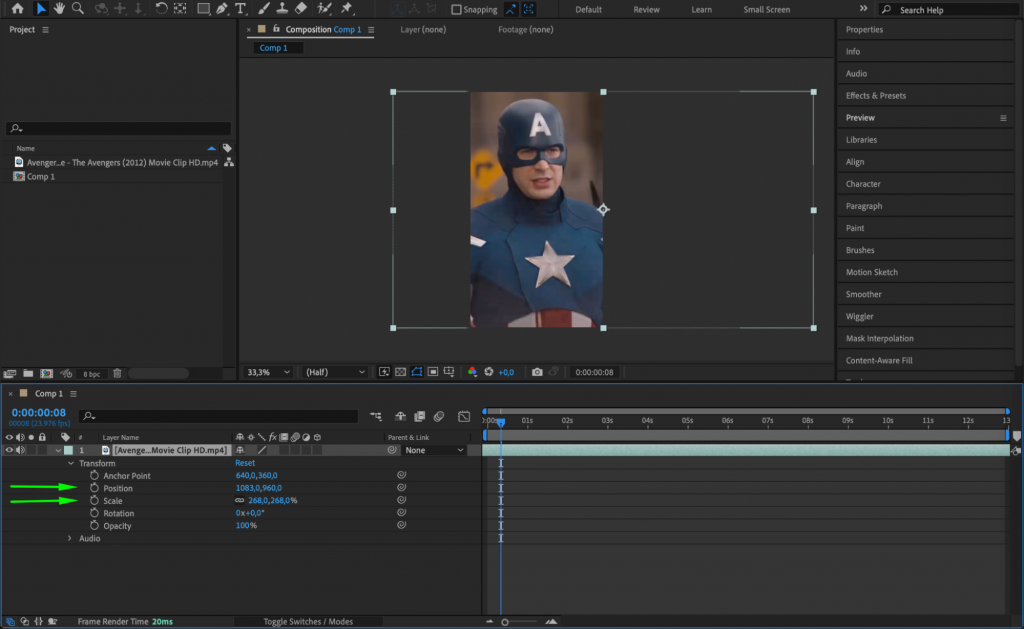
Task: Mute audio on the movie clip layer
Action: click(x=21, y=450)
